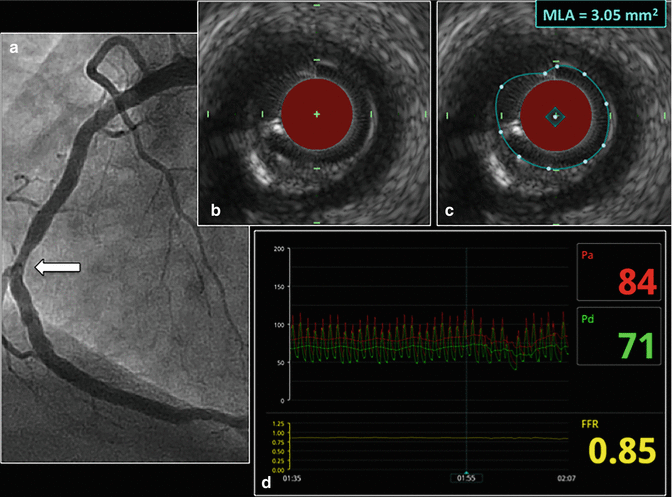Click the top green tick in panel b
The height and width of the screenshot is (497, 672).
pos(316,8)
